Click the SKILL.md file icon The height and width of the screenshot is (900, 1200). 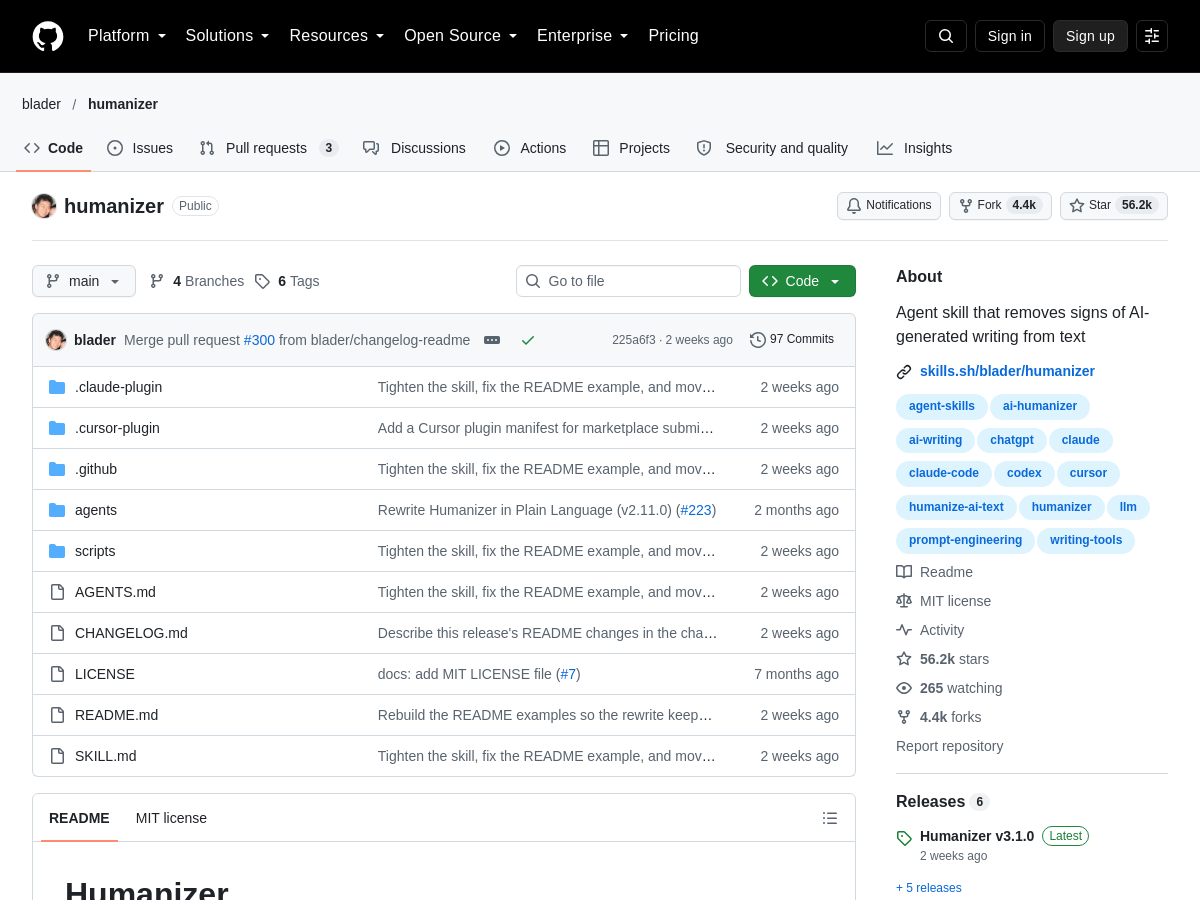(57, 756)
